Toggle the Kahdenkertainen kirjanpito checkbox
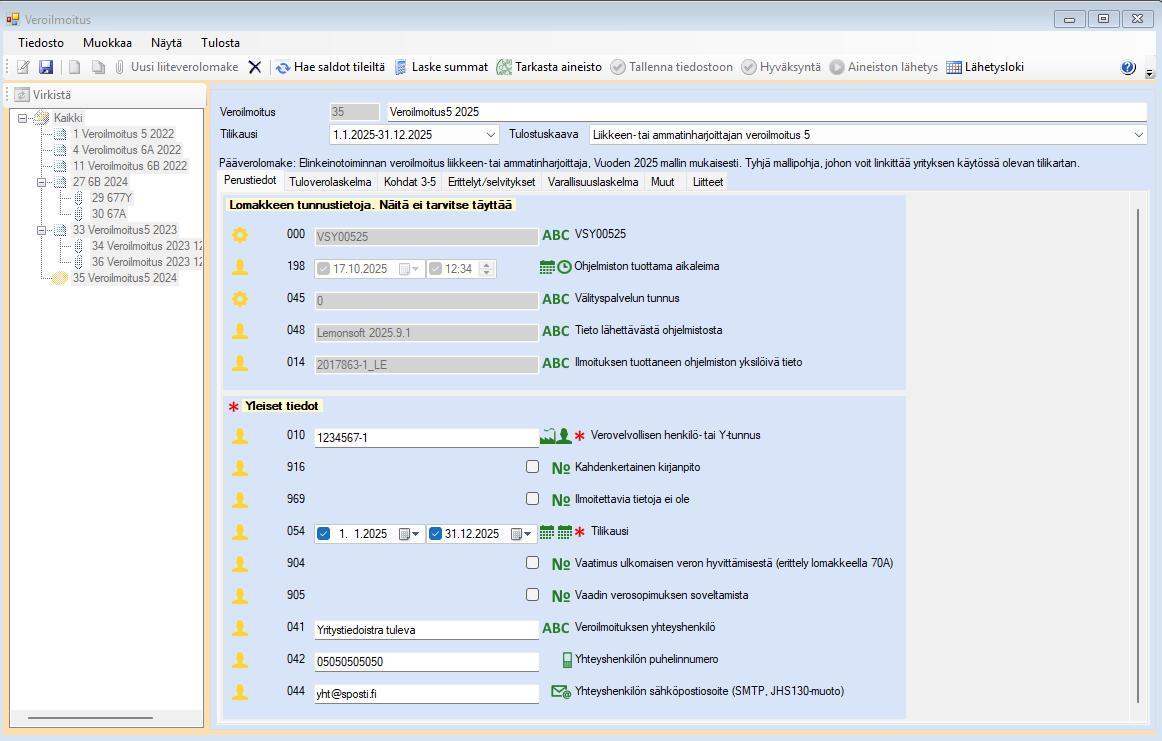 532,467
